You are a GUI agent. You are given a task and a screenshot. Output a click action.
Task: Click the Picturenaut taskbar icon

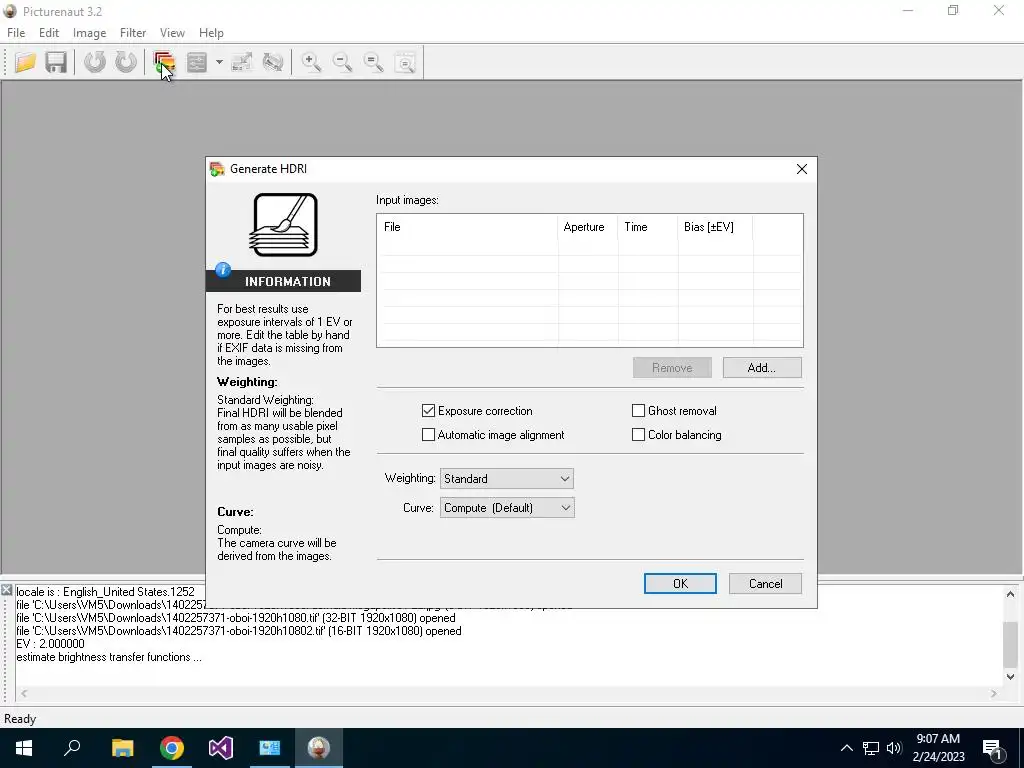tap(319, 748)
